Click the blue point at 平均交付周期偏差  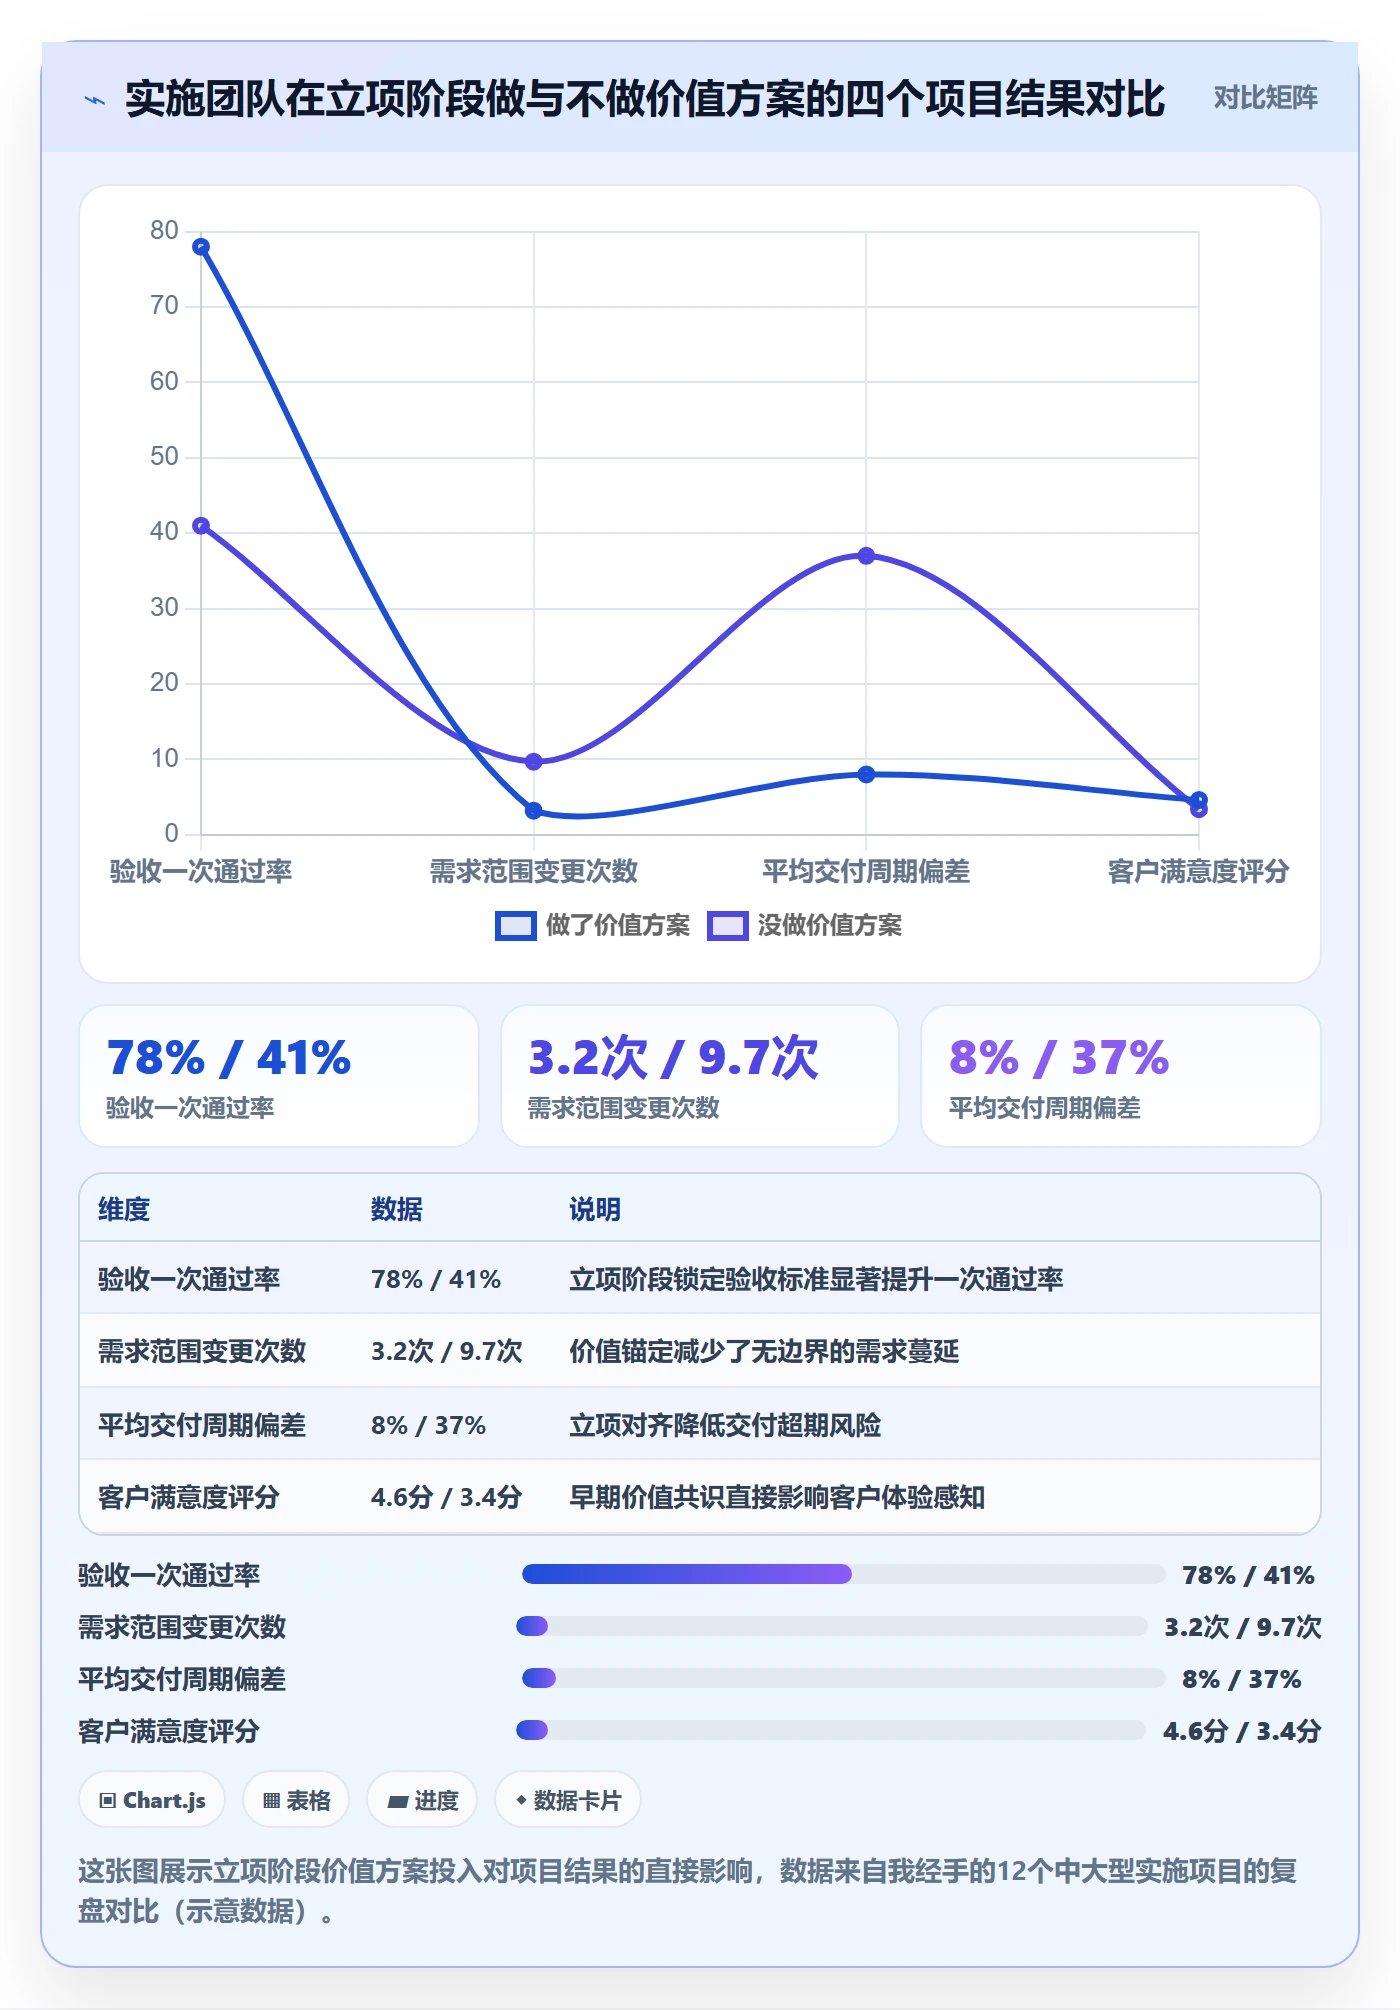coord(866,774)
